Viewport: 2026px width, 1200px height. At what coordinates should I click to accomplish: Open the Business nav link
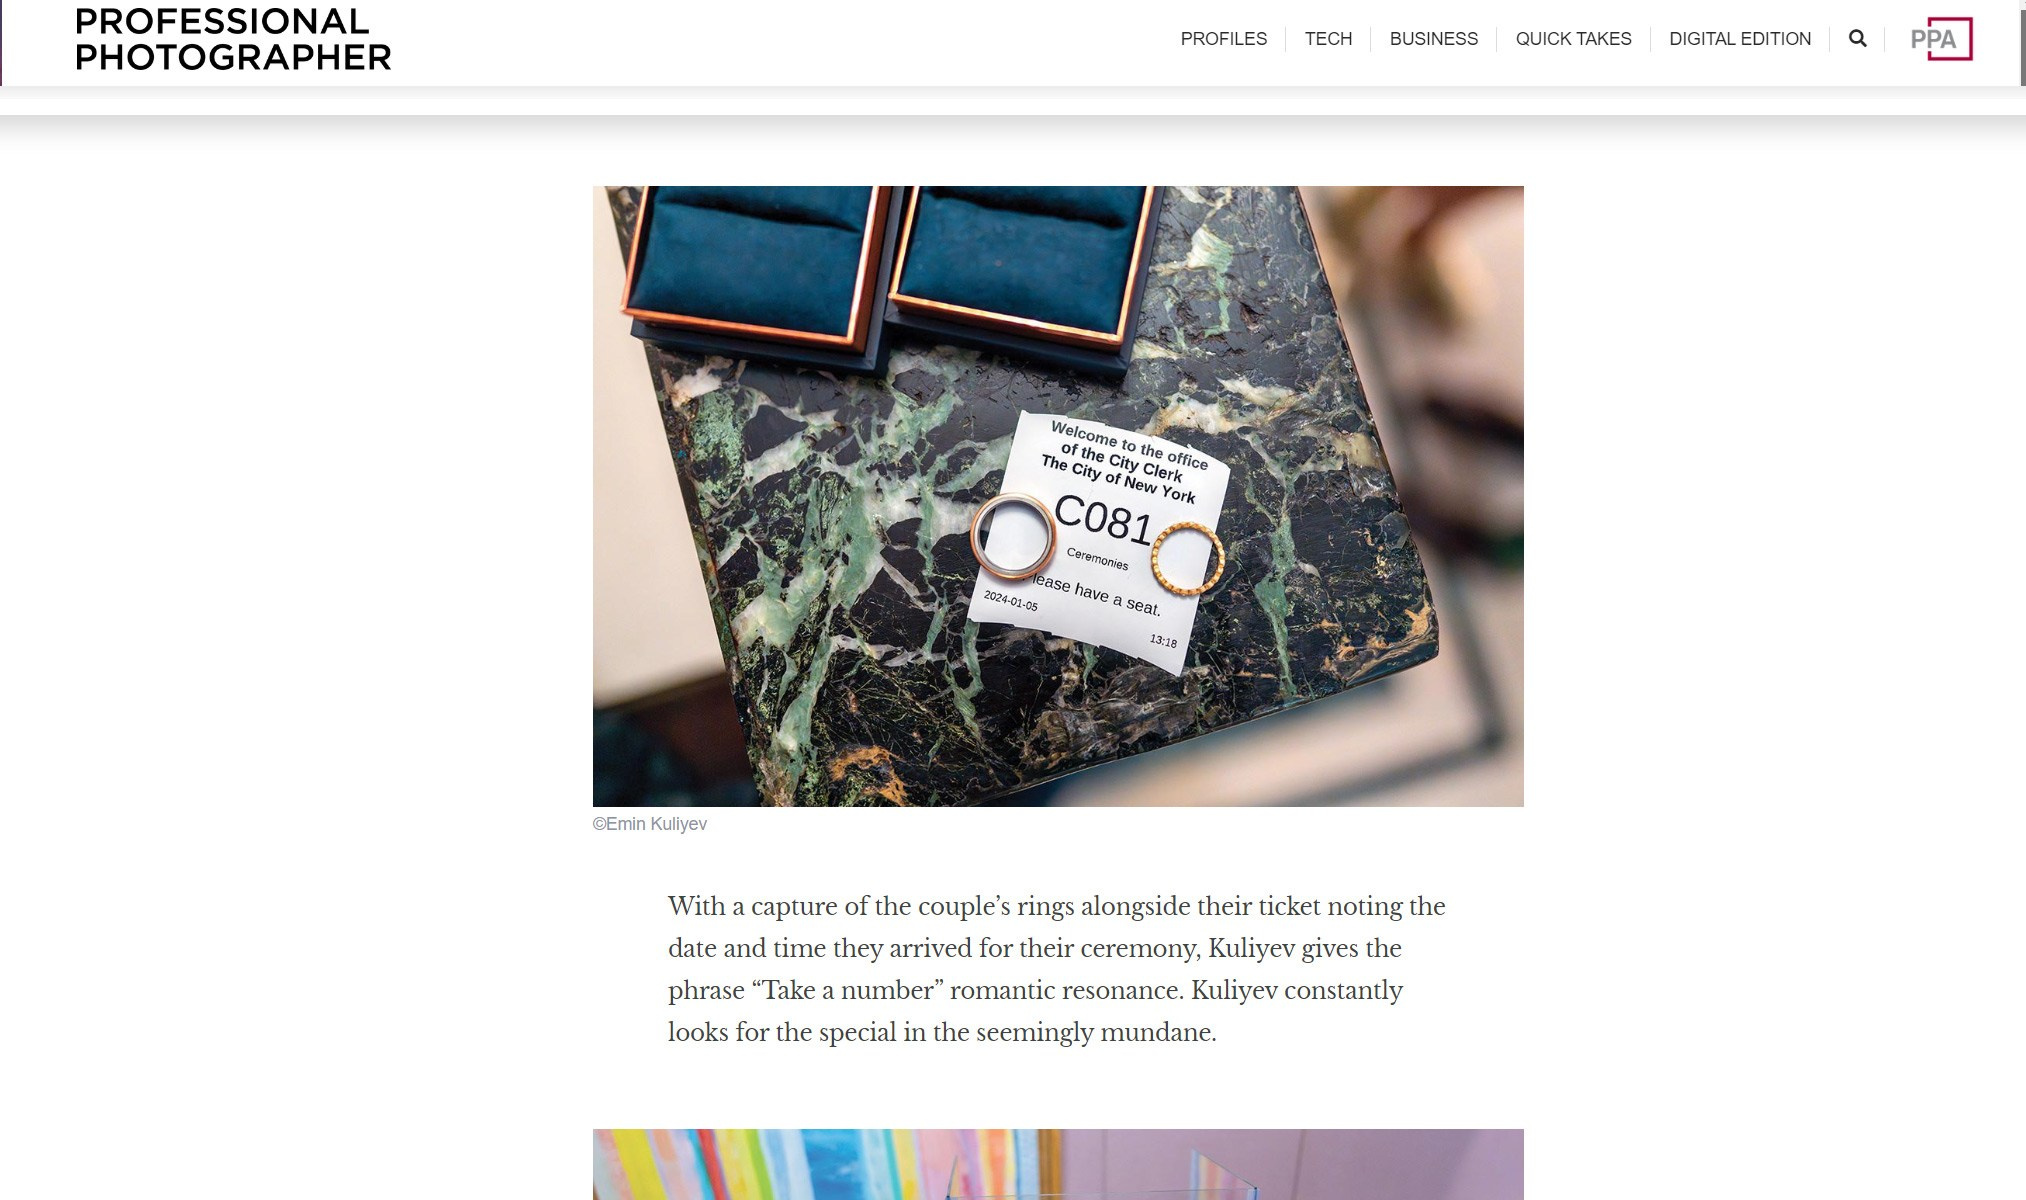pos(1433,39)
